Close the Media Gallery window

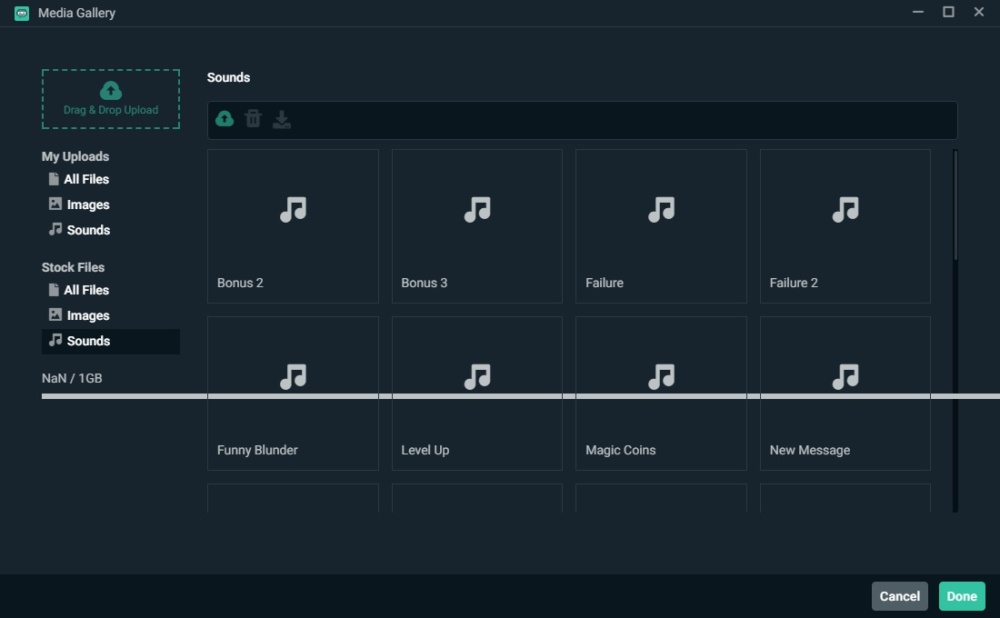(x=979, y=12)
